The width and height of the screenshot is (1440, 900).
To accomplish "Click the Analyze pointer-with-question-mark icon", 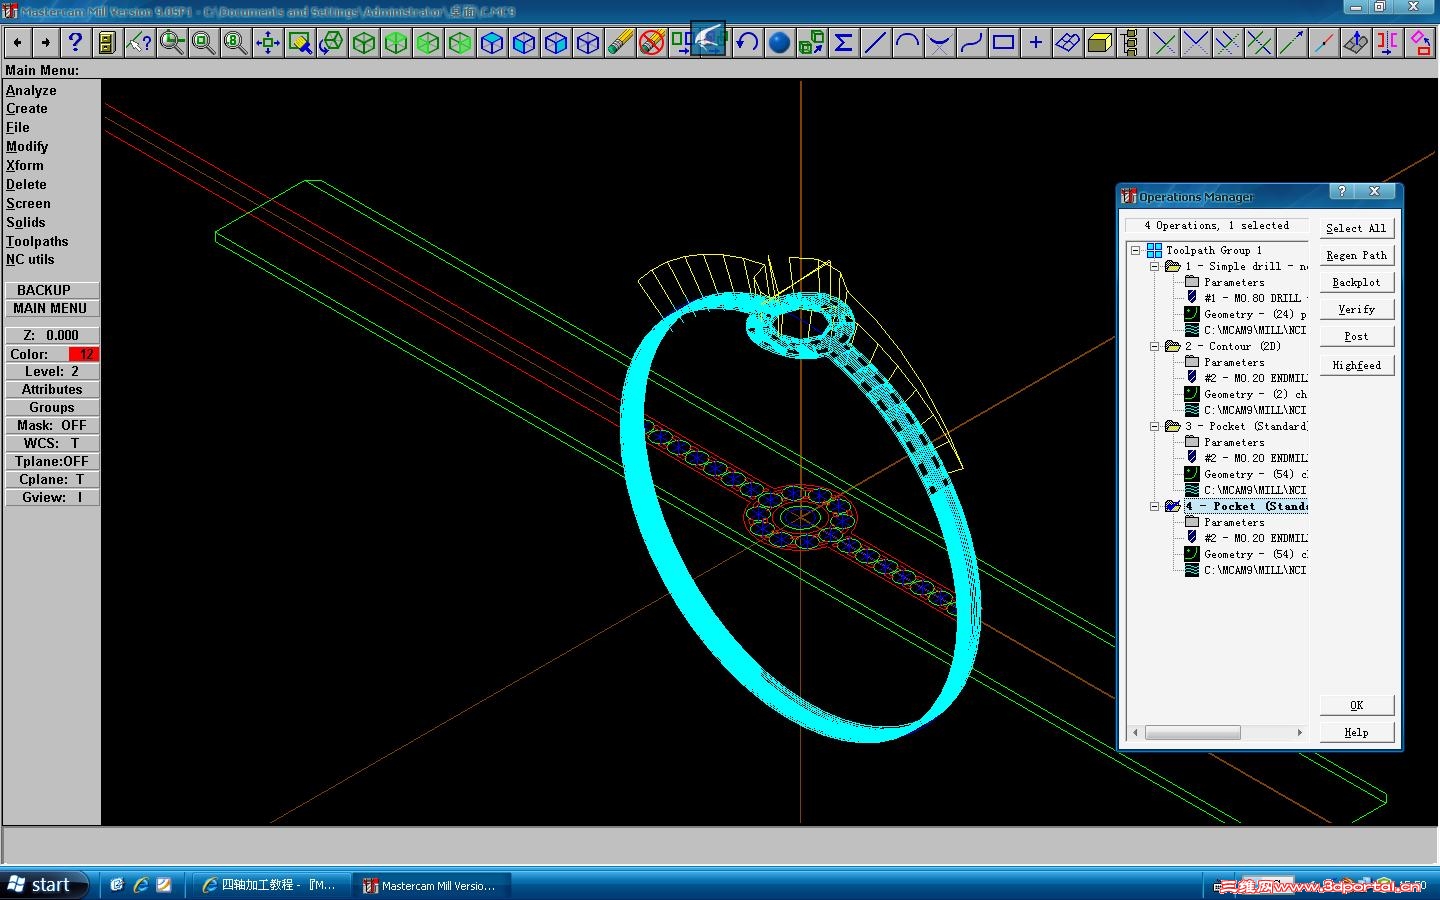I will (x=139, y=42).
